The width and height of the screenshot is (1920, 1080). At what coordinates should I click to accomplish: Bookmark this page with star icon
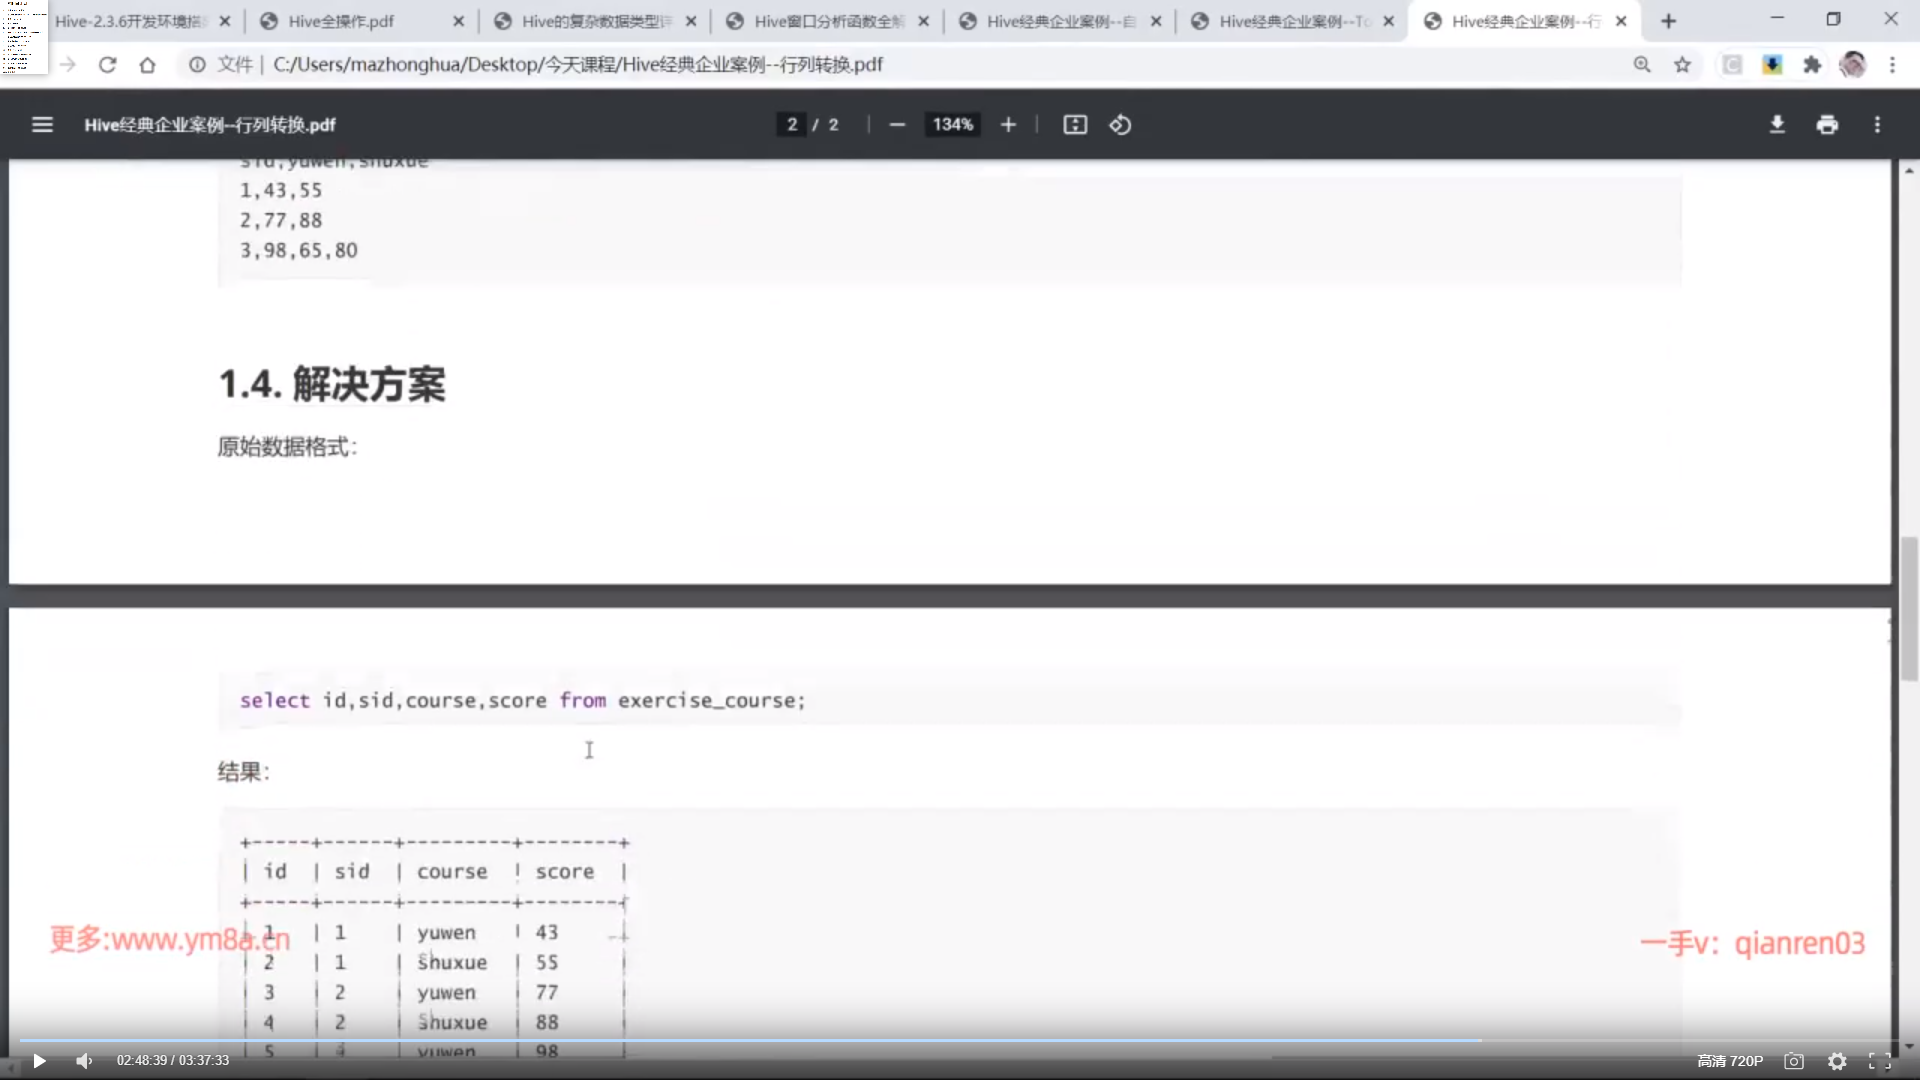[1683, 65]
